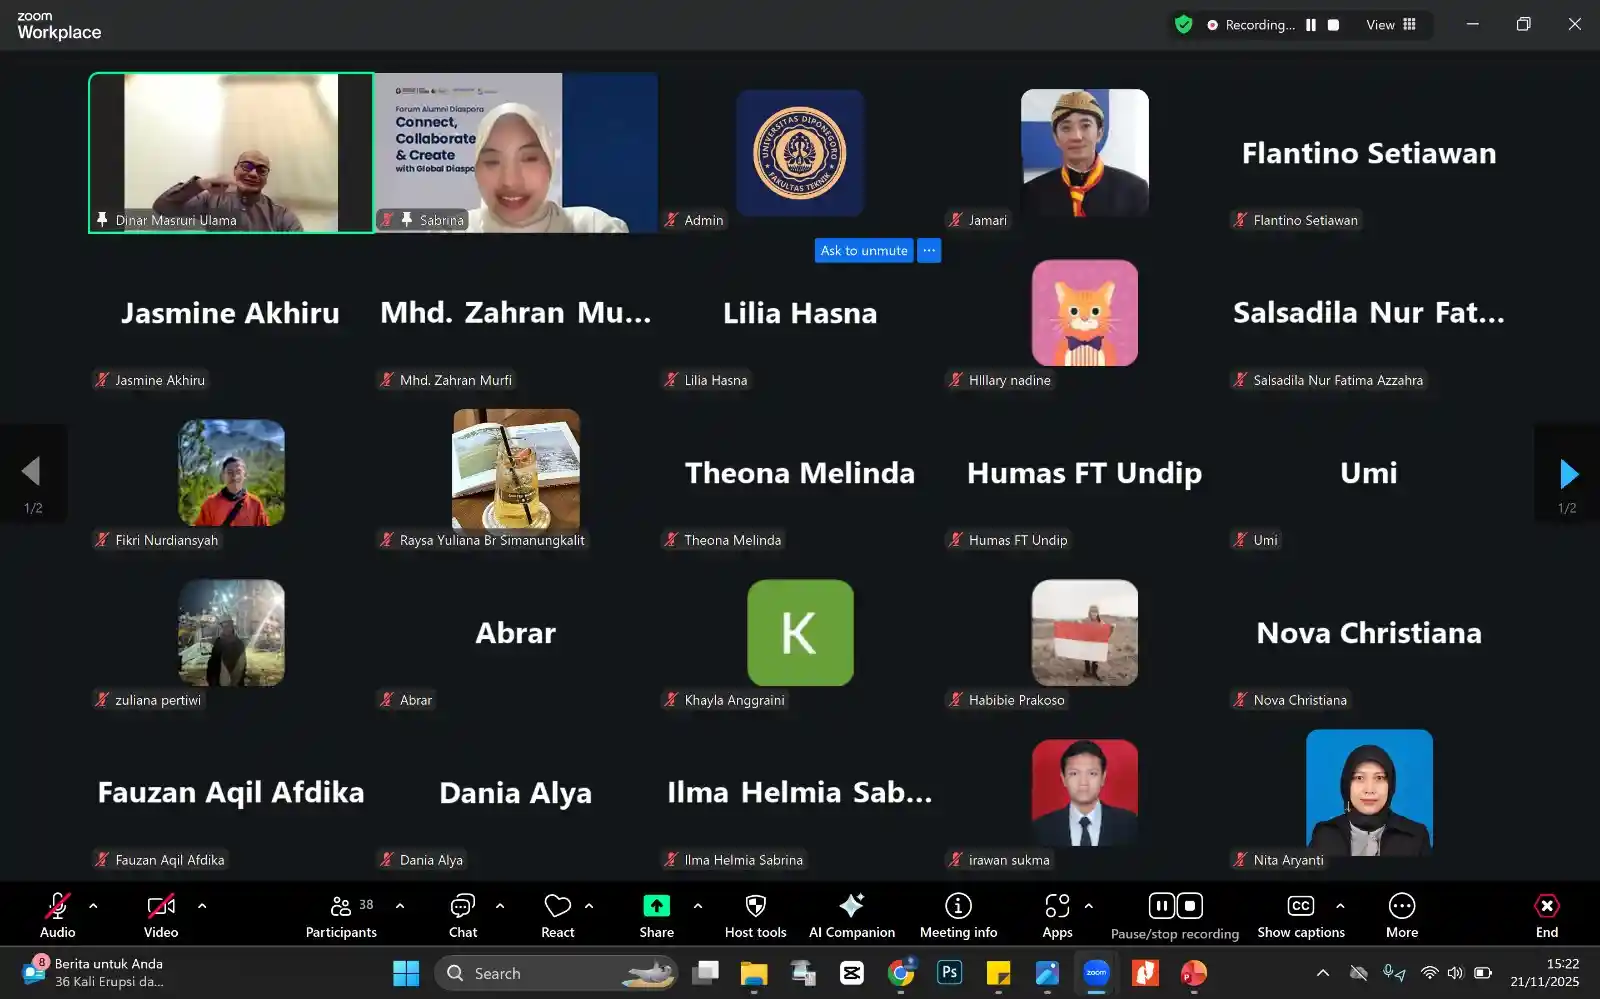Turn on the Video camera
This screenshot has width=1600, height=999.
coord(161,914)
